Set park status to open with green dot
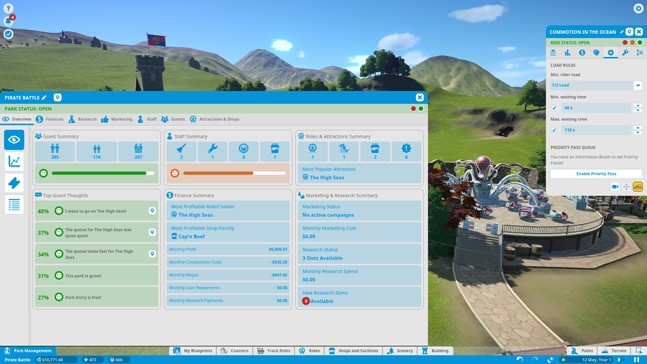 [421, 109]
